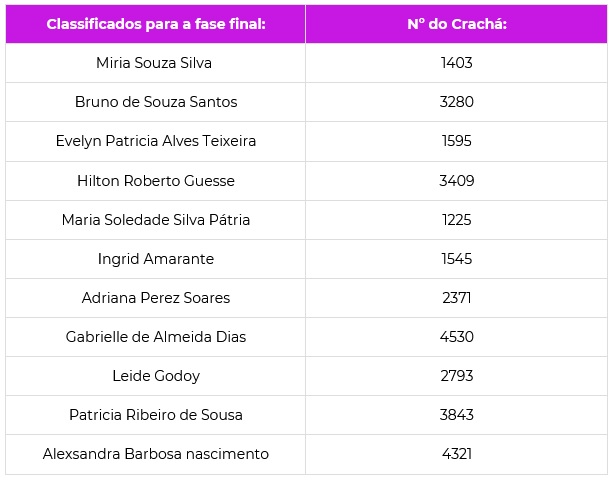This screenshot has height=480, width=613.
Task: Click on Evelyn Patricia Alves Teixeira
Action: click(x=156, y=141)
